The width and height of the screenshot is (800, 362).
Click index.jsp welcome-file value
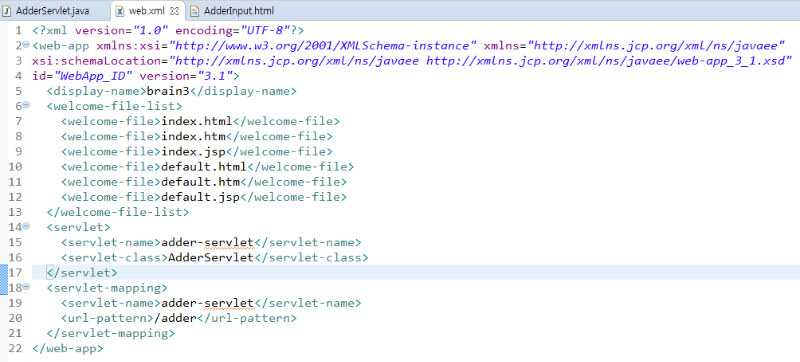pos(193,152)
